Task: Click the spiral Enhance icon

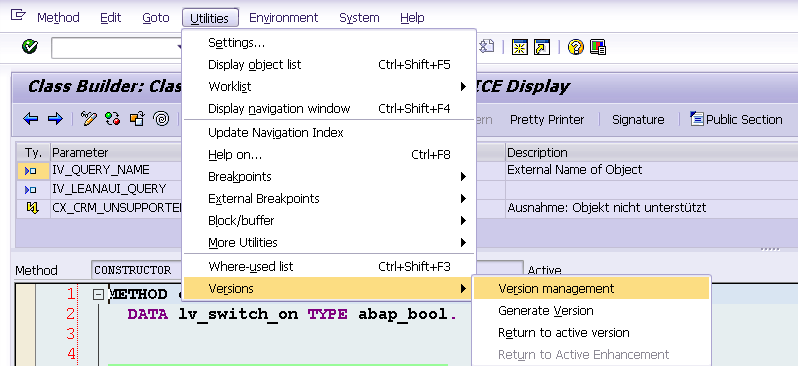Action: (x=161, y=119)
